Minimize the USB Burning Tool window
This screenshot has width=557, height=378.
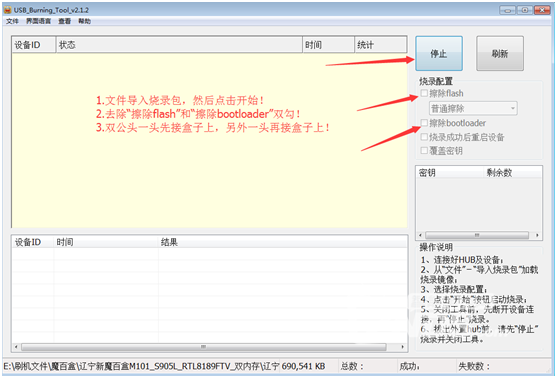[x=507, y=10]
